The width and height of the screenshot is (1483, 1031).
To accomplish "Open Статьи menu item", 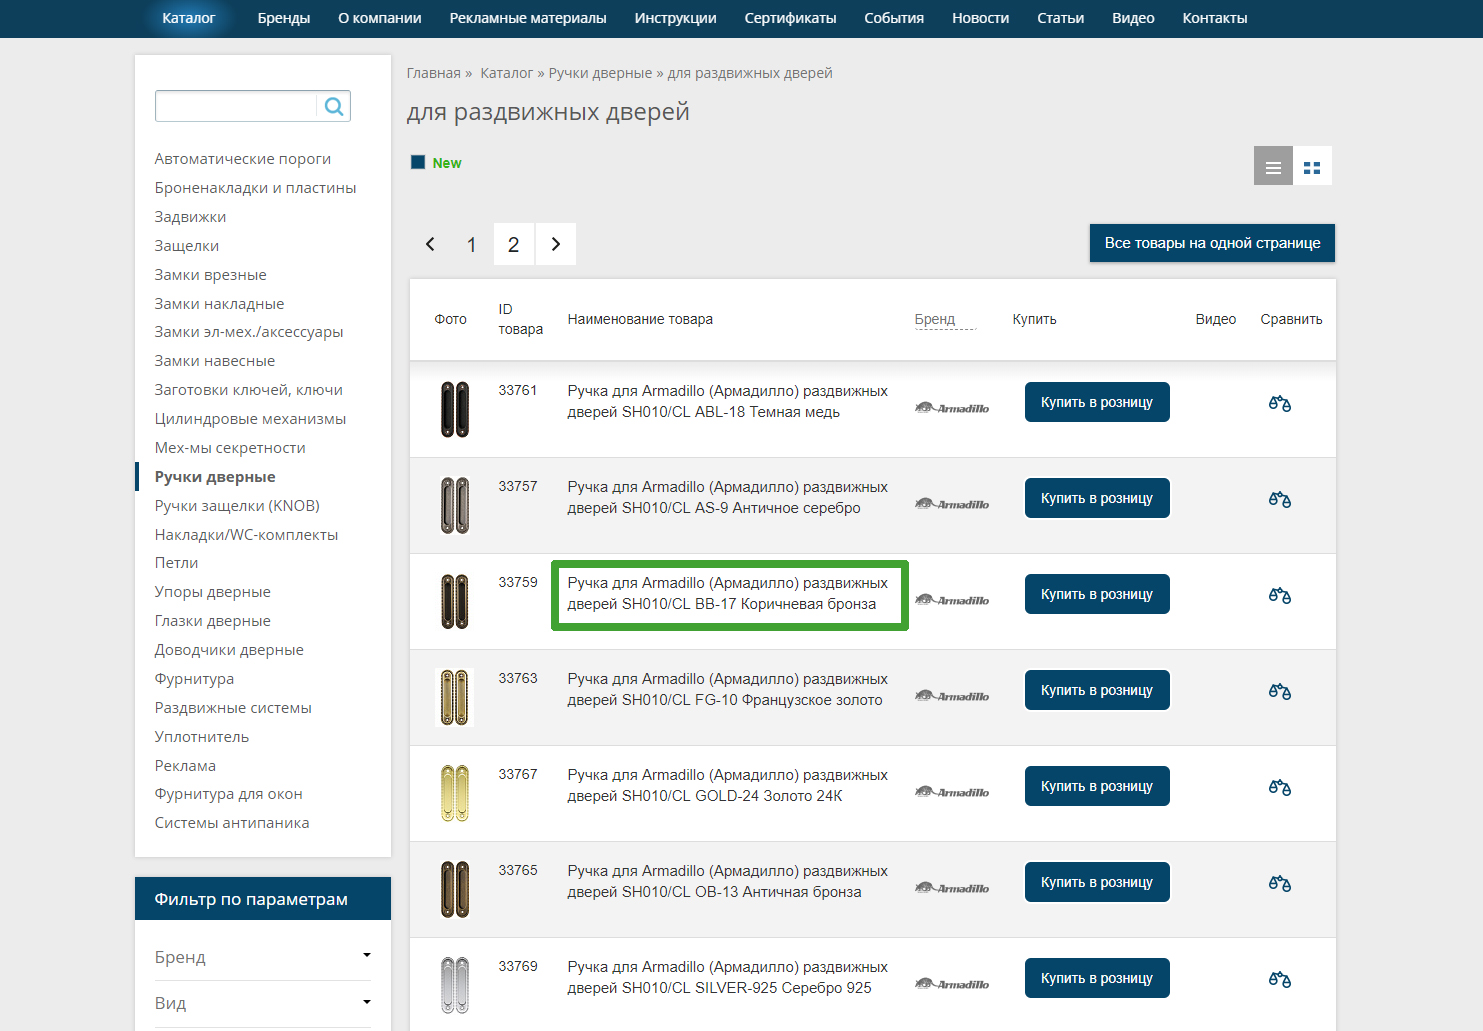I will tap(1060, 18).
